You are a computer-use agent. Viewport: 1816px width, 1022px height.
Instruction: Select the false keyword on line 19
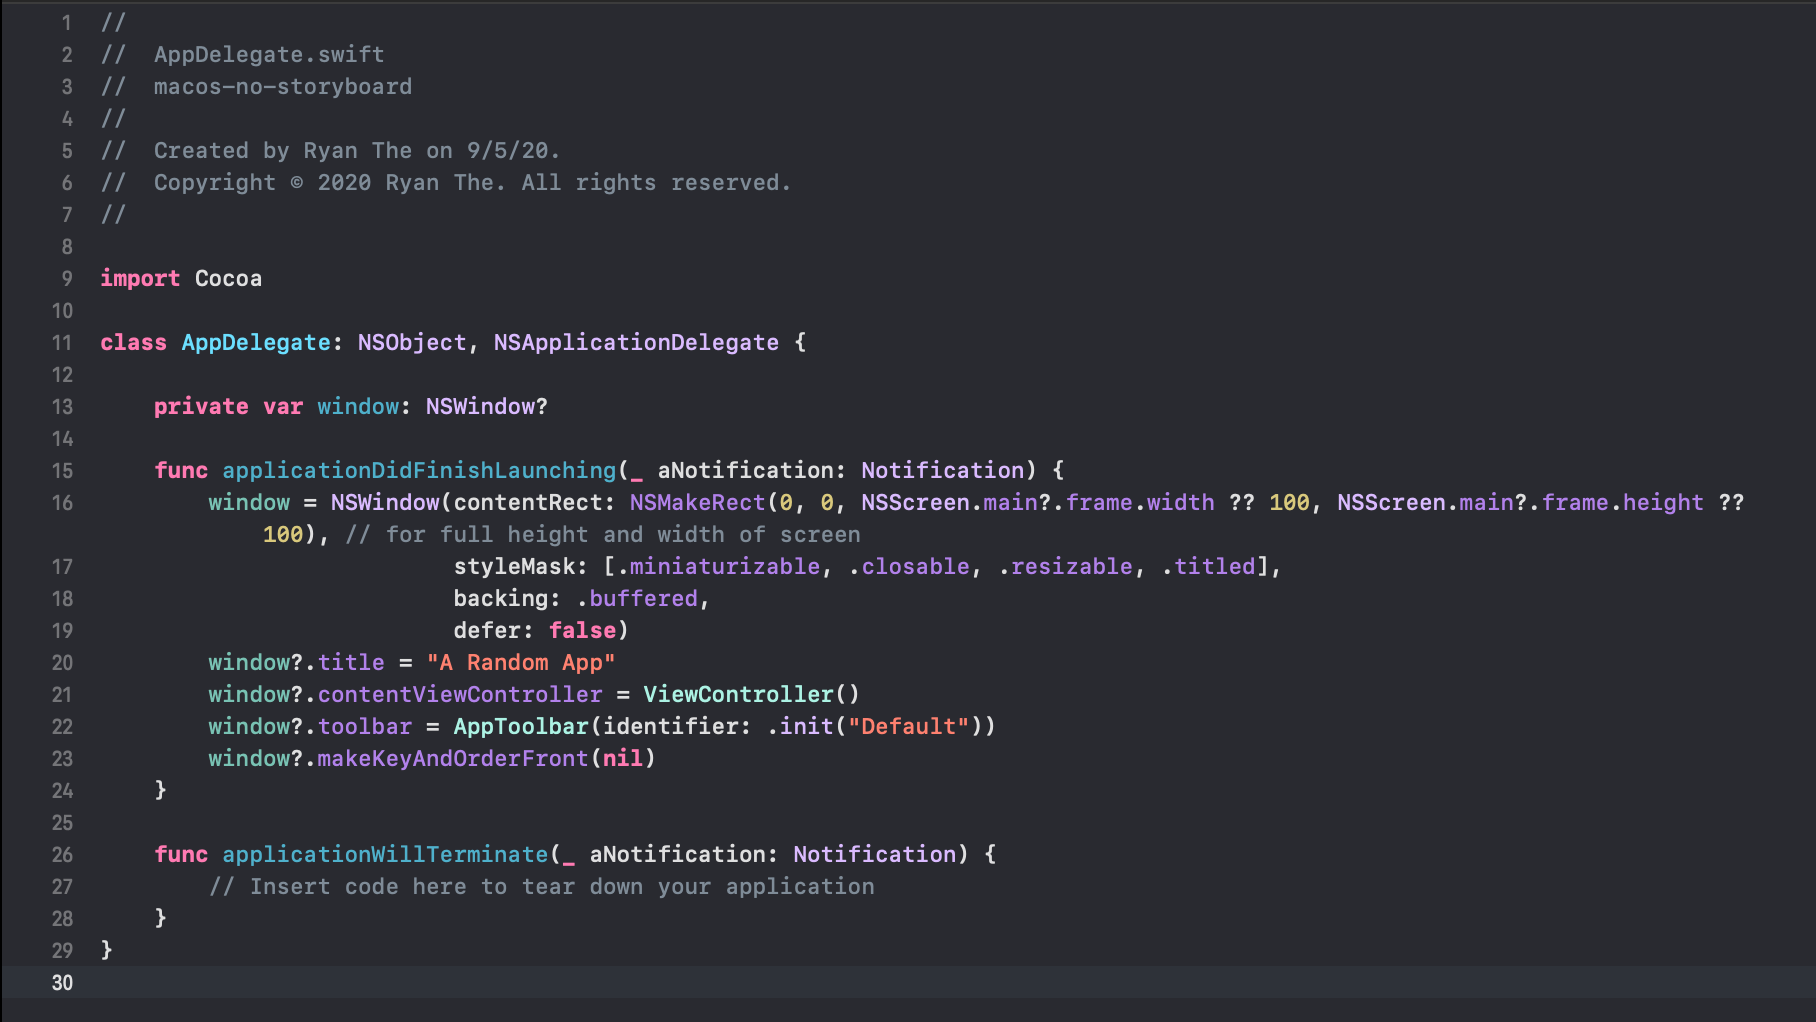583,630
